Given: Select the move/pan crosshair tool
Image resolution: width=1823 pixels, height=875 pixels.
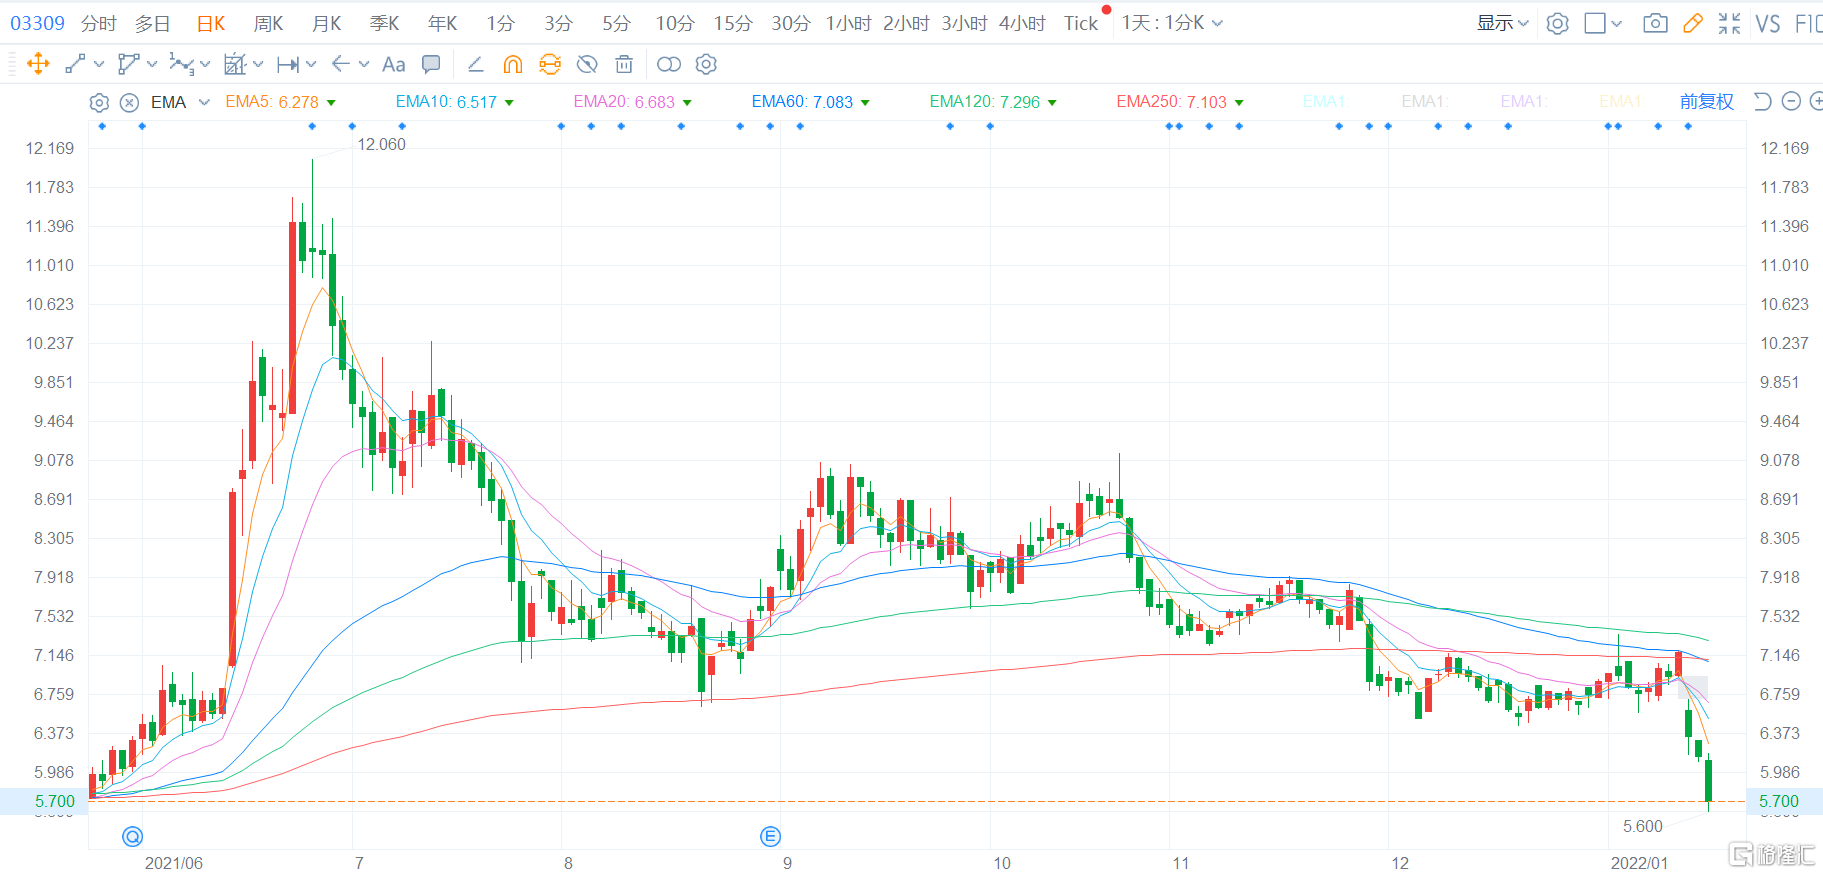Looking at the screenshot, I should [x=38, y=64].
